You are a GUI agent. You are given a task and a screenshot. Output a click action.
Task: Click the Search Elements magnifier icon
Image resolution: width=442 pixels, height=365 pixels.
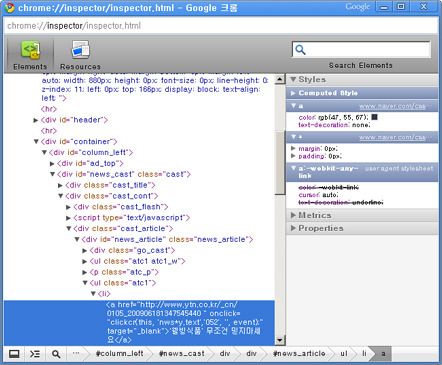click(300, 50)
